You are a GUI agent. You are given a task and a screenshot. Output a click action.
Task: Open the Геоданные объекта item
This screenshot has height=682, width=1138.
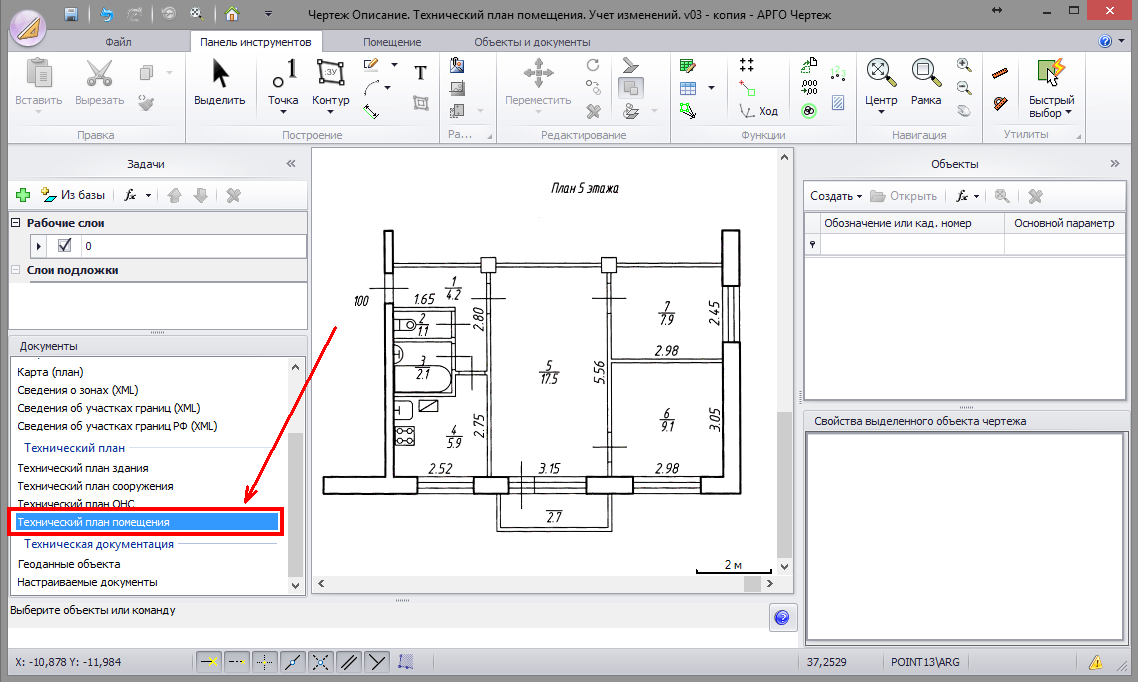[x=69, y=564]
